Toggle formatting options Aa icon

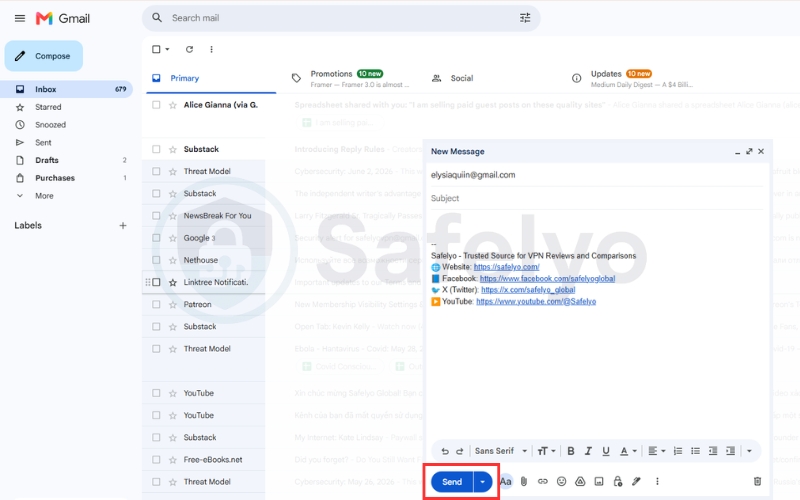506,482
